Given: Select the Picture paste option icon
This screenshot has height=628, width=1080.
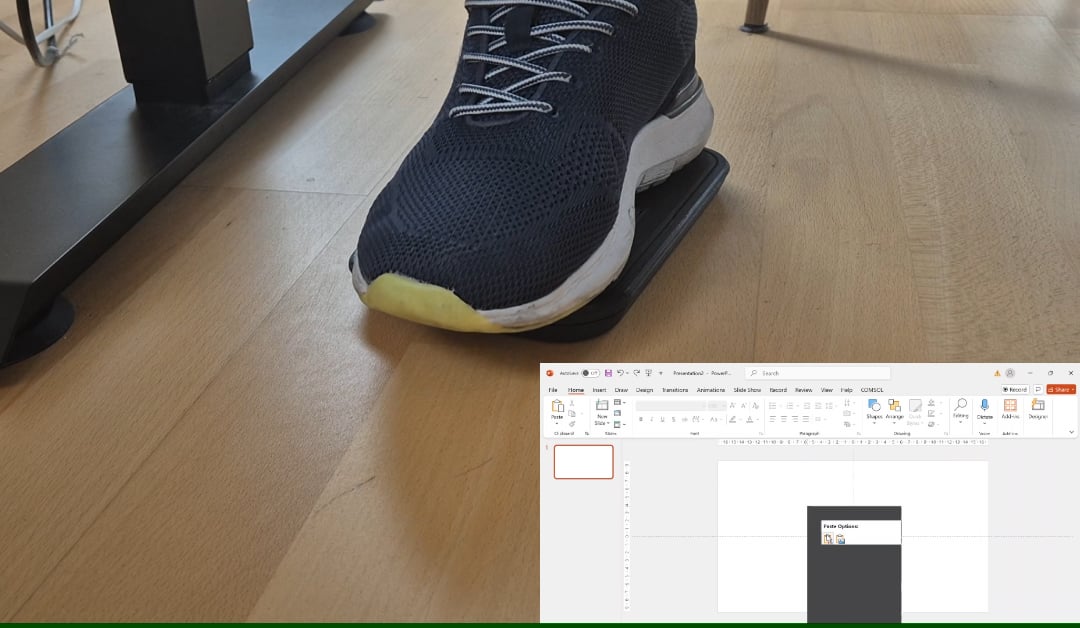Looking at the screenshot, I should point(840,539).
